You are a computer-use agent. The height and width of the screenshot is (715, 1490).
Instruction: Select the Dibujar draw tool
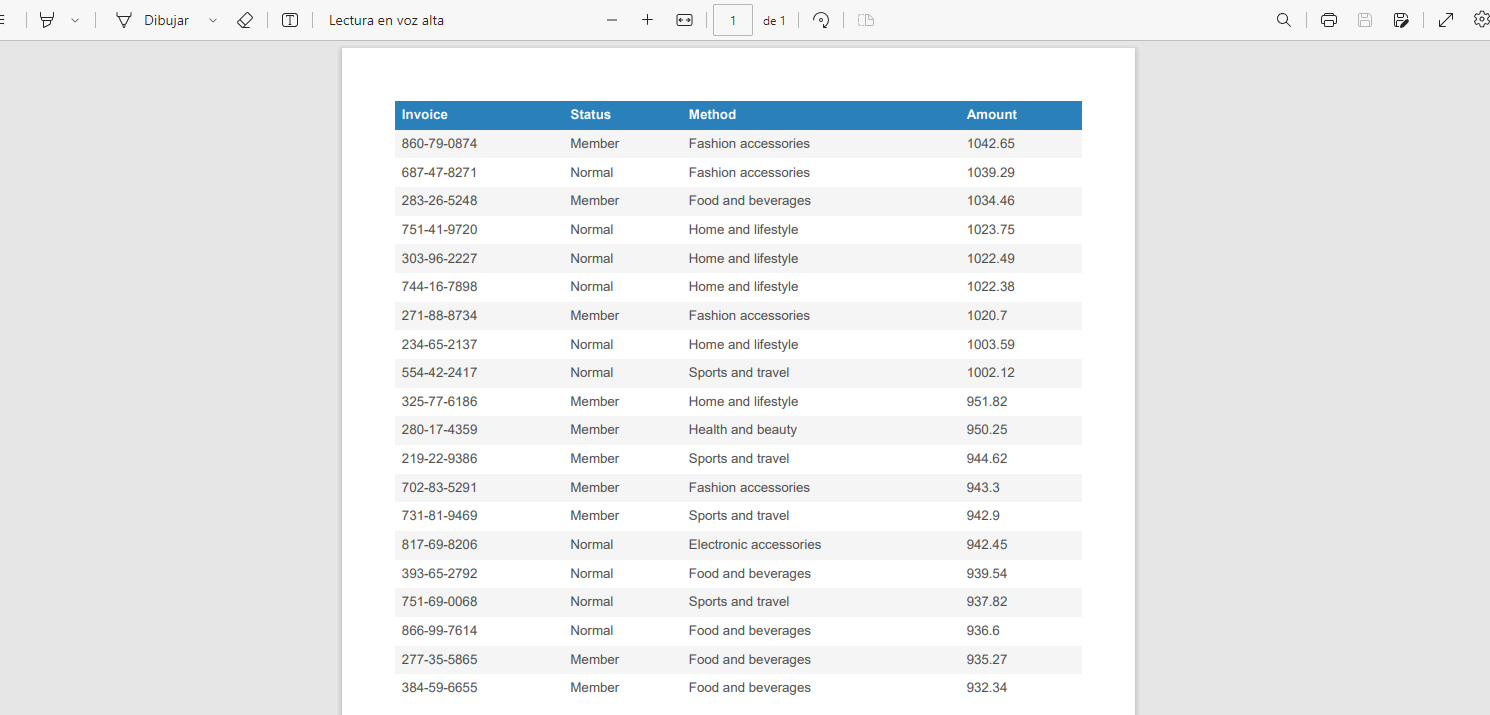[152, 20]
